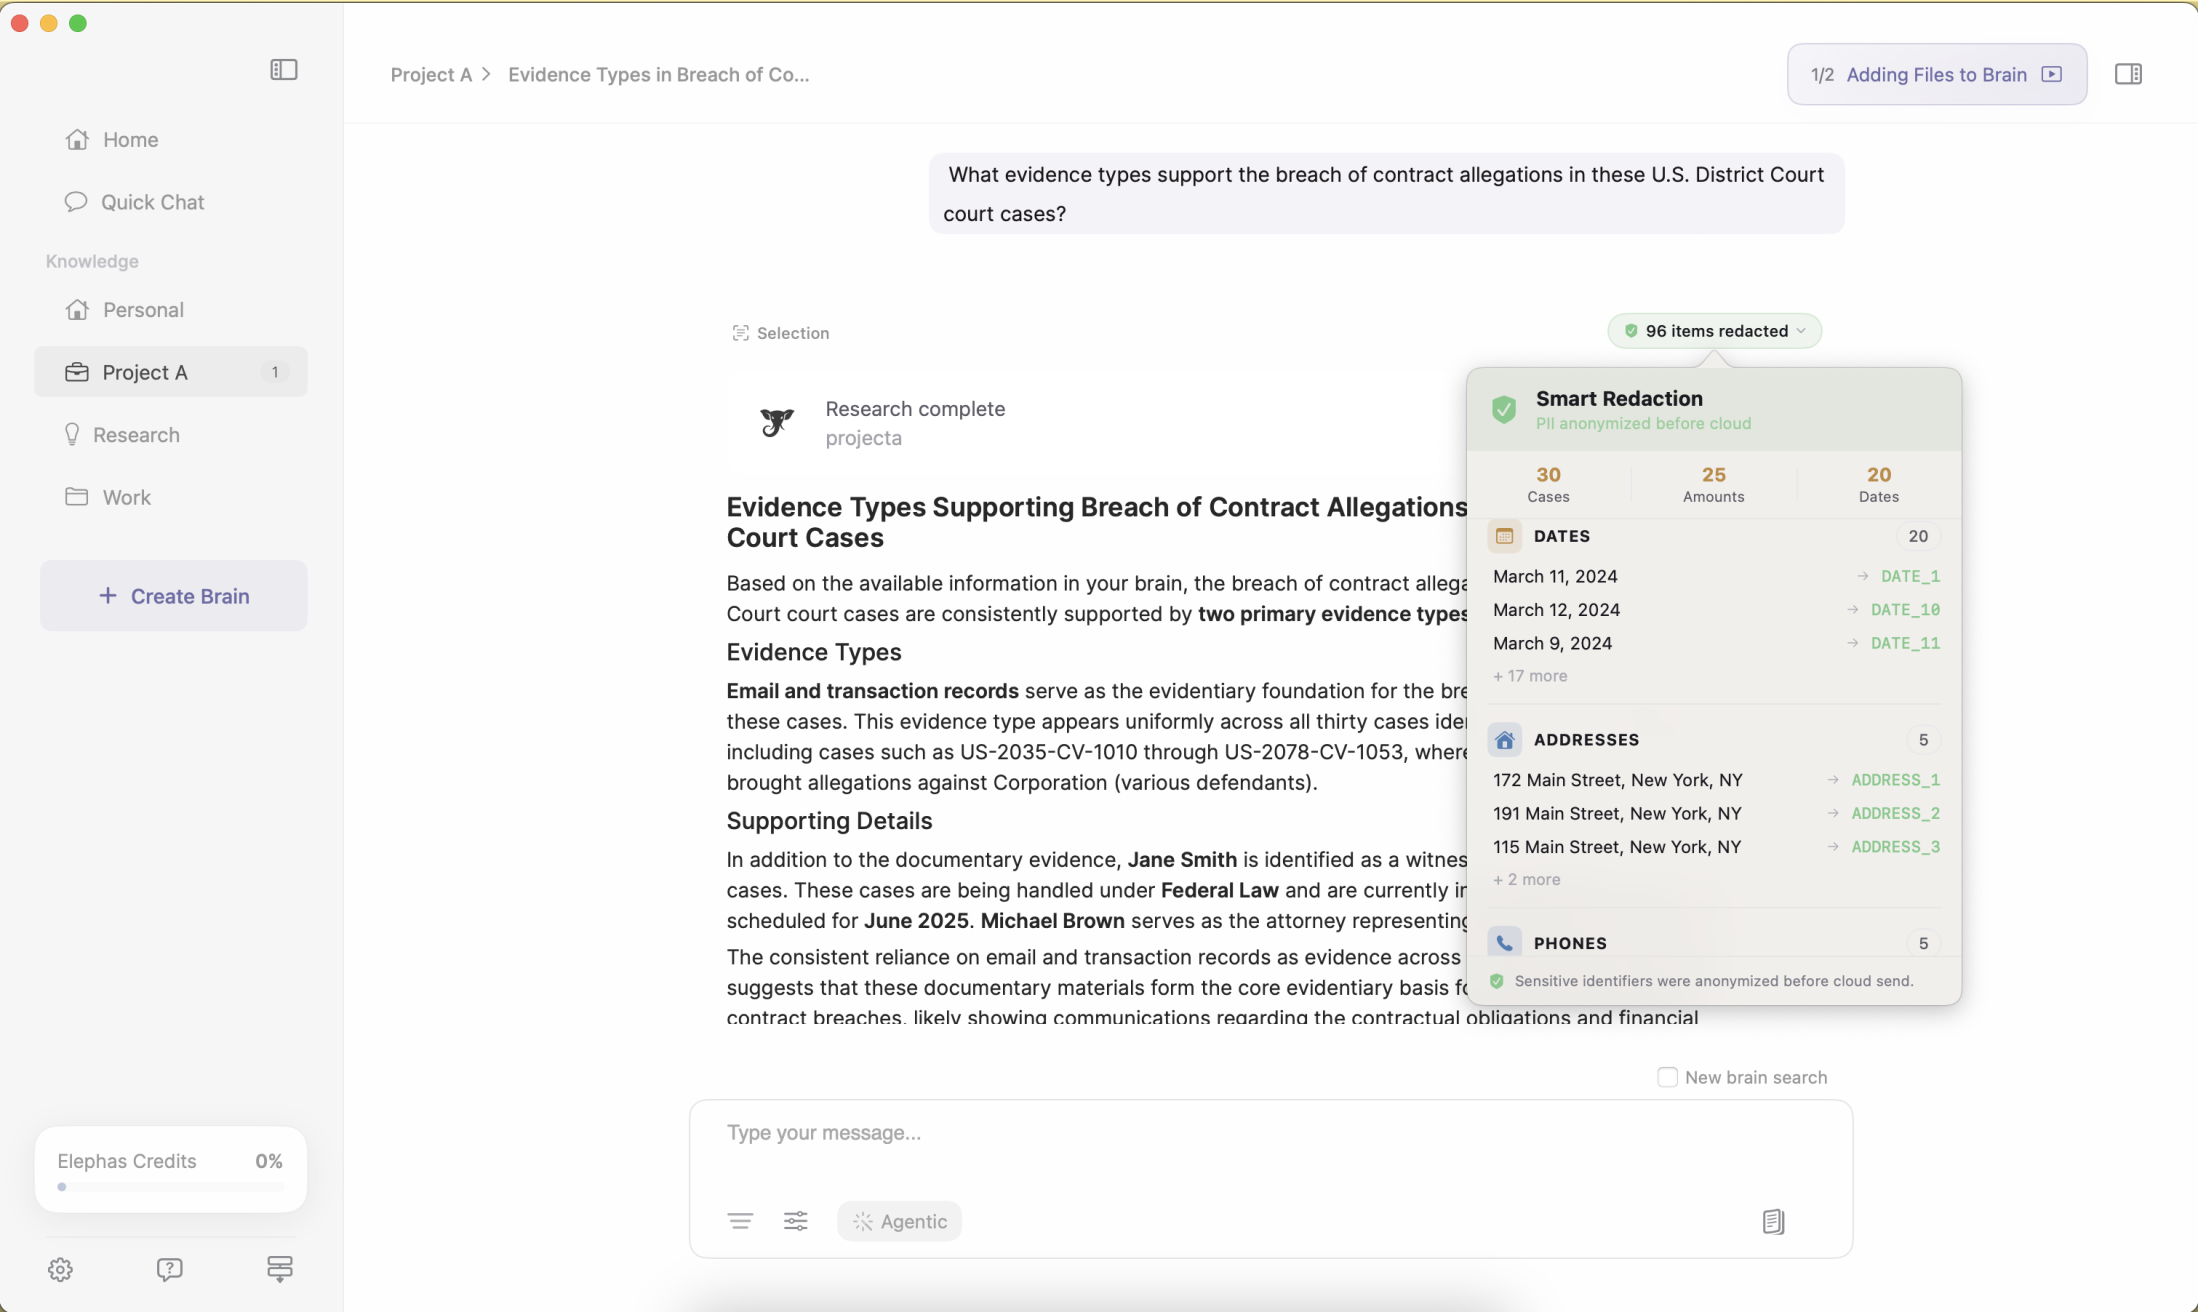
Task: Click the Elephas Credits progress bar
Action: [x=171, y=1187]
